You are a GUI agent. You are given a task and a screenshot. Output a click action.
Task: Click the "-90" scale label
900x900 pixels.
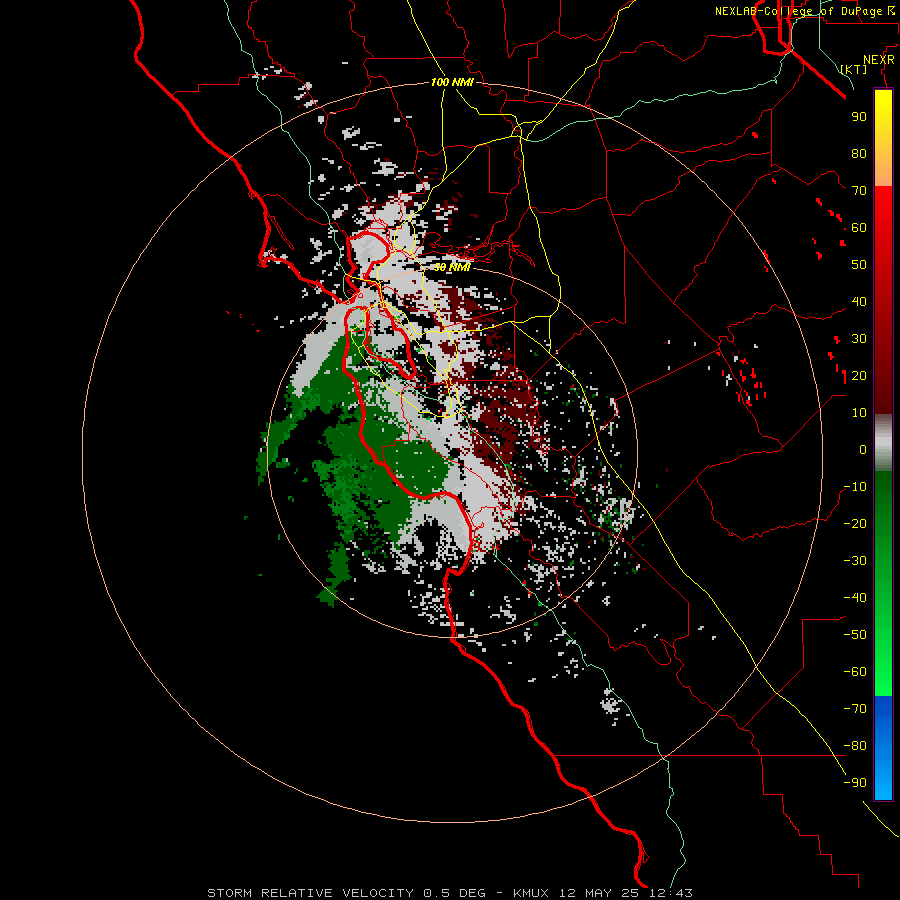855,783
